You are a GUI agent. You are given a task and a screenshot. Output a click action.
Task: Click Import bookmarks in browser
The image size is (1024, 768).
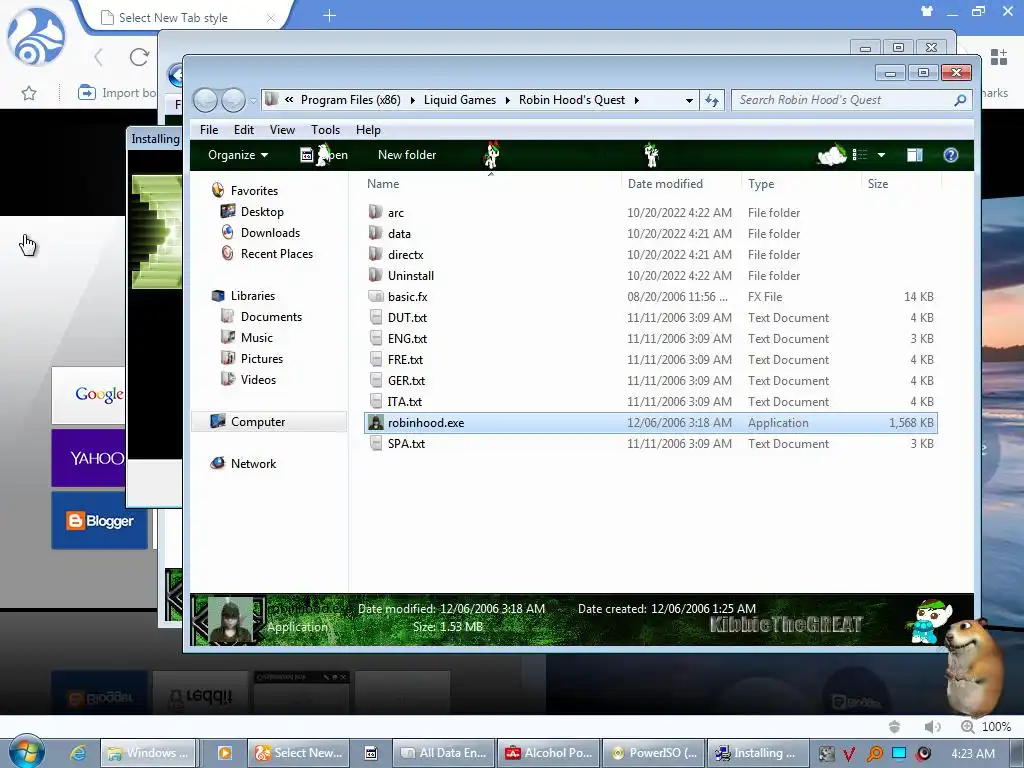point(118,93)
